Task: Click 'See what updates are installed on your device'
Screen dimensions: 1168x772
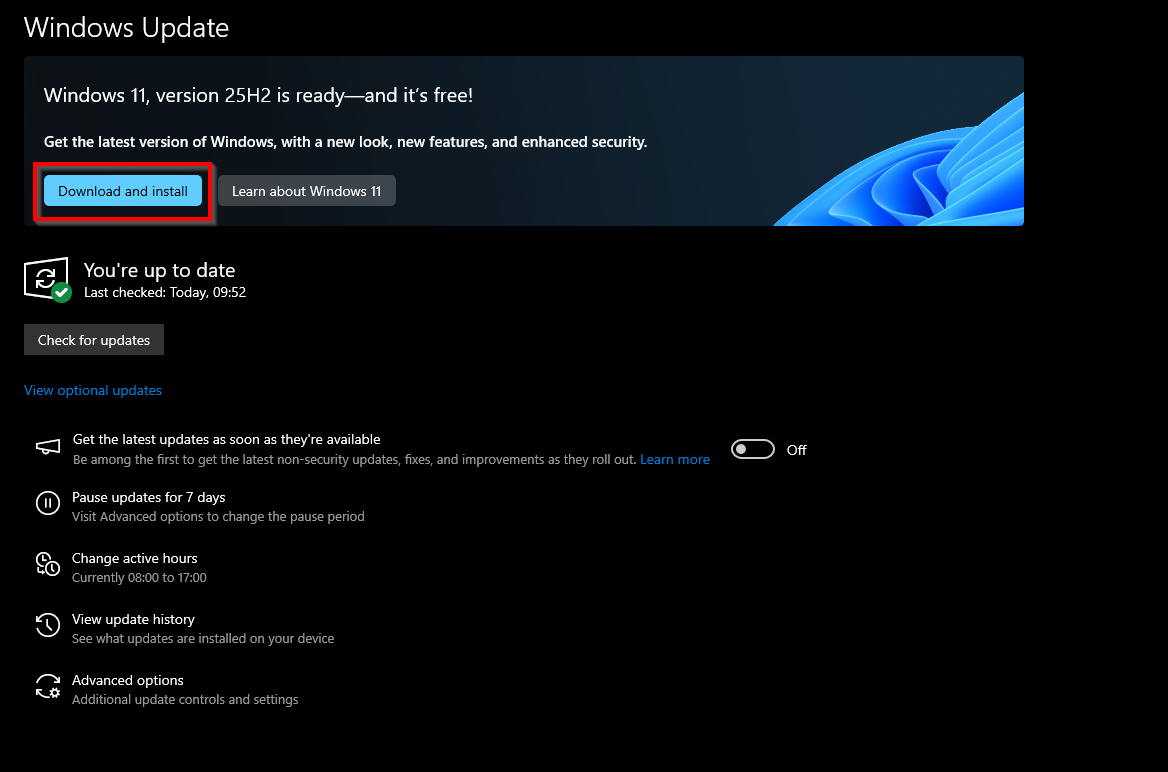Action: pyautogui.click(x=203, y=639)
